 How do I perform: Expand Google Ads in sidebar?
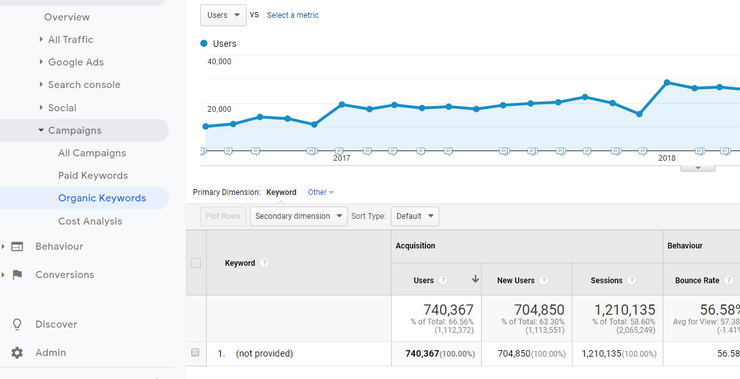(41, 62)
